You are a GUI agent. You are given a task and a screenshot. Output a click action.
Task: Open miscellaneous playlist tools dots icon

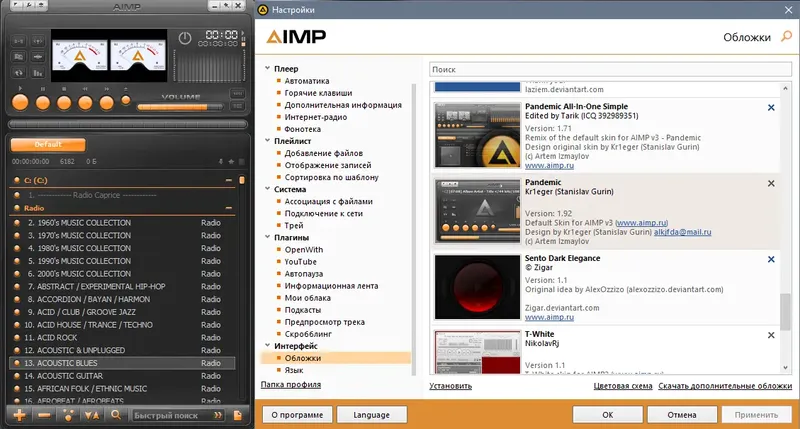pyautogui.click(x=68, y=415)
